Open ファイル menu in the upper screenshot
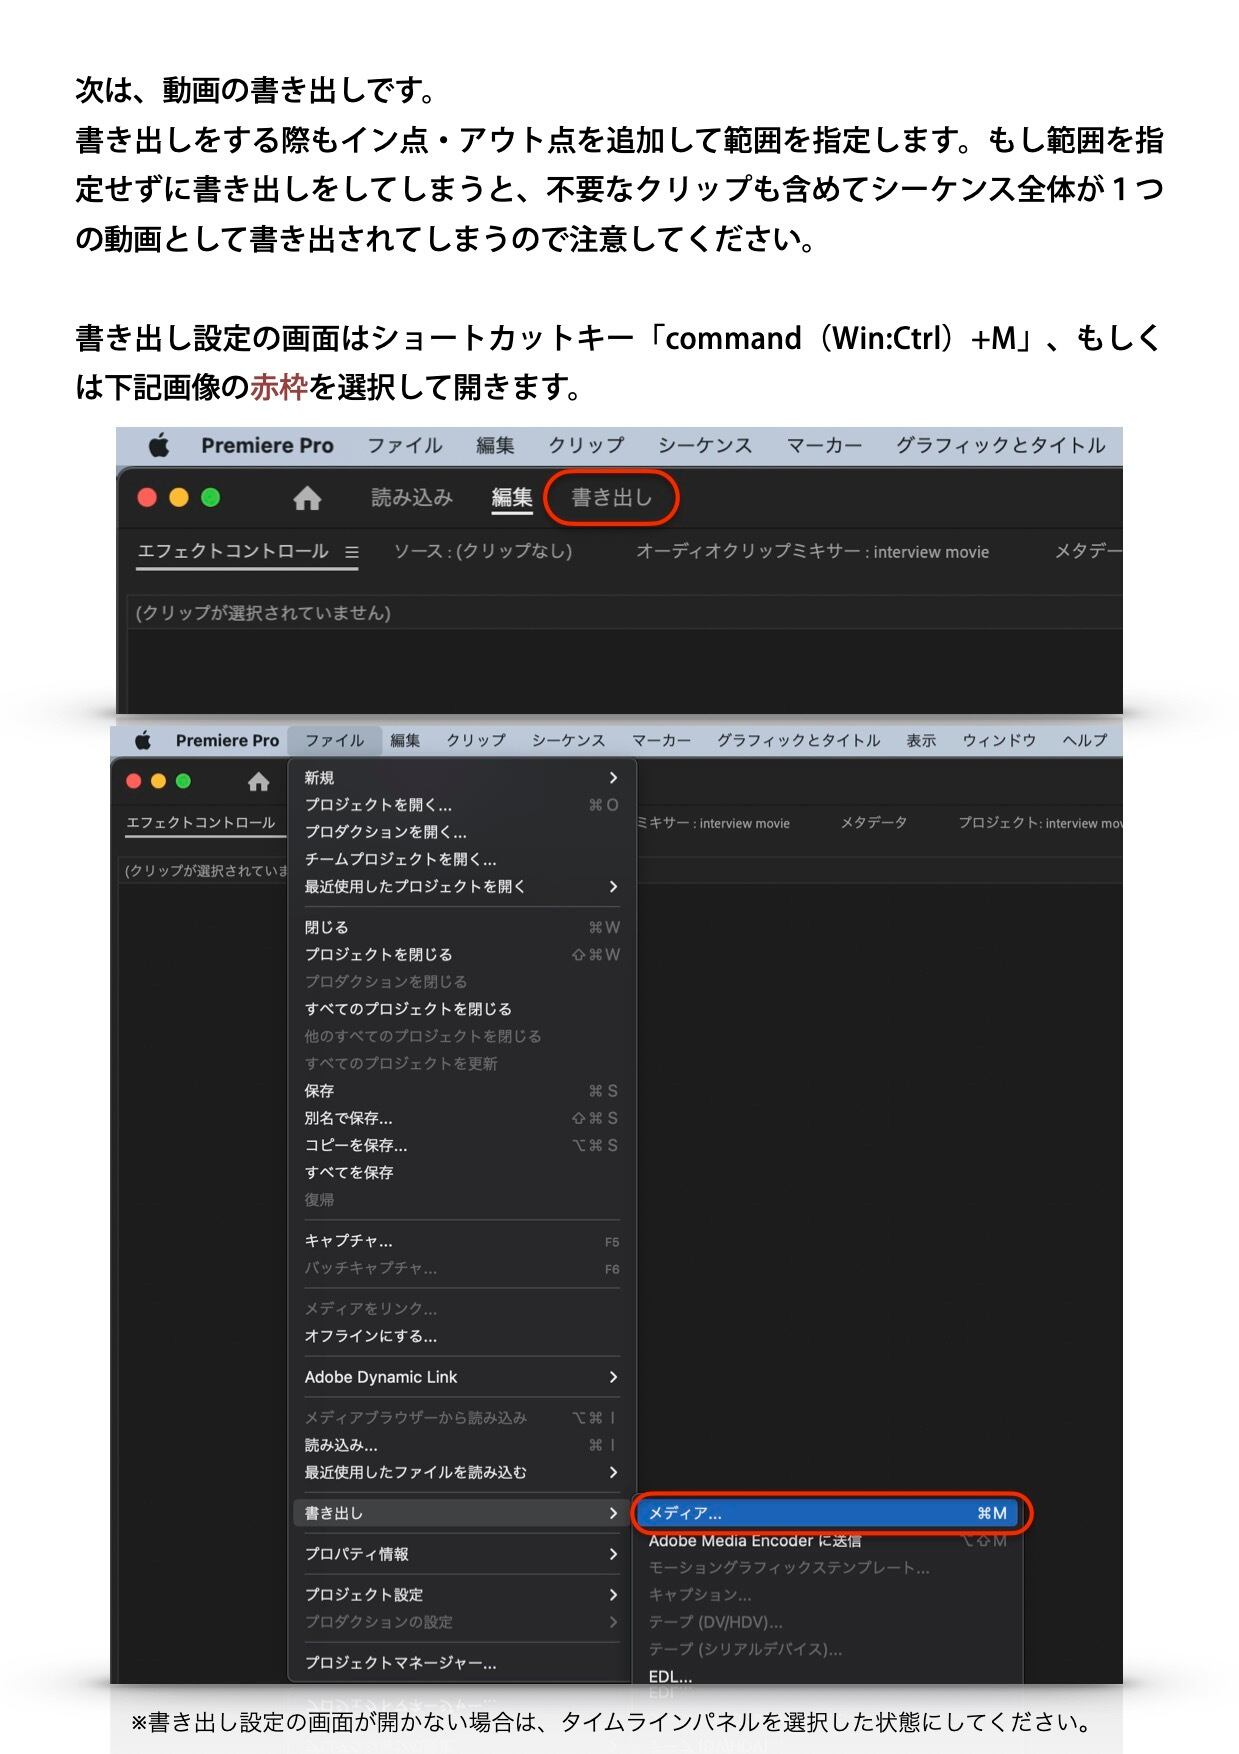Viewport: 1239px width, 1754px height. click(x=405, y=446)
